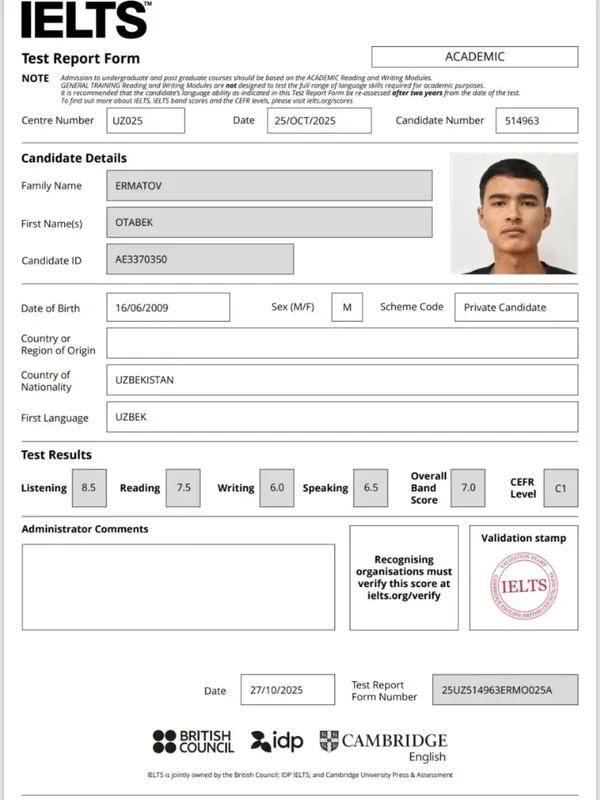Click the Speaking score box 6.5
The width and height of the screenshot is (600, 800).
click(x=370, y=488)
